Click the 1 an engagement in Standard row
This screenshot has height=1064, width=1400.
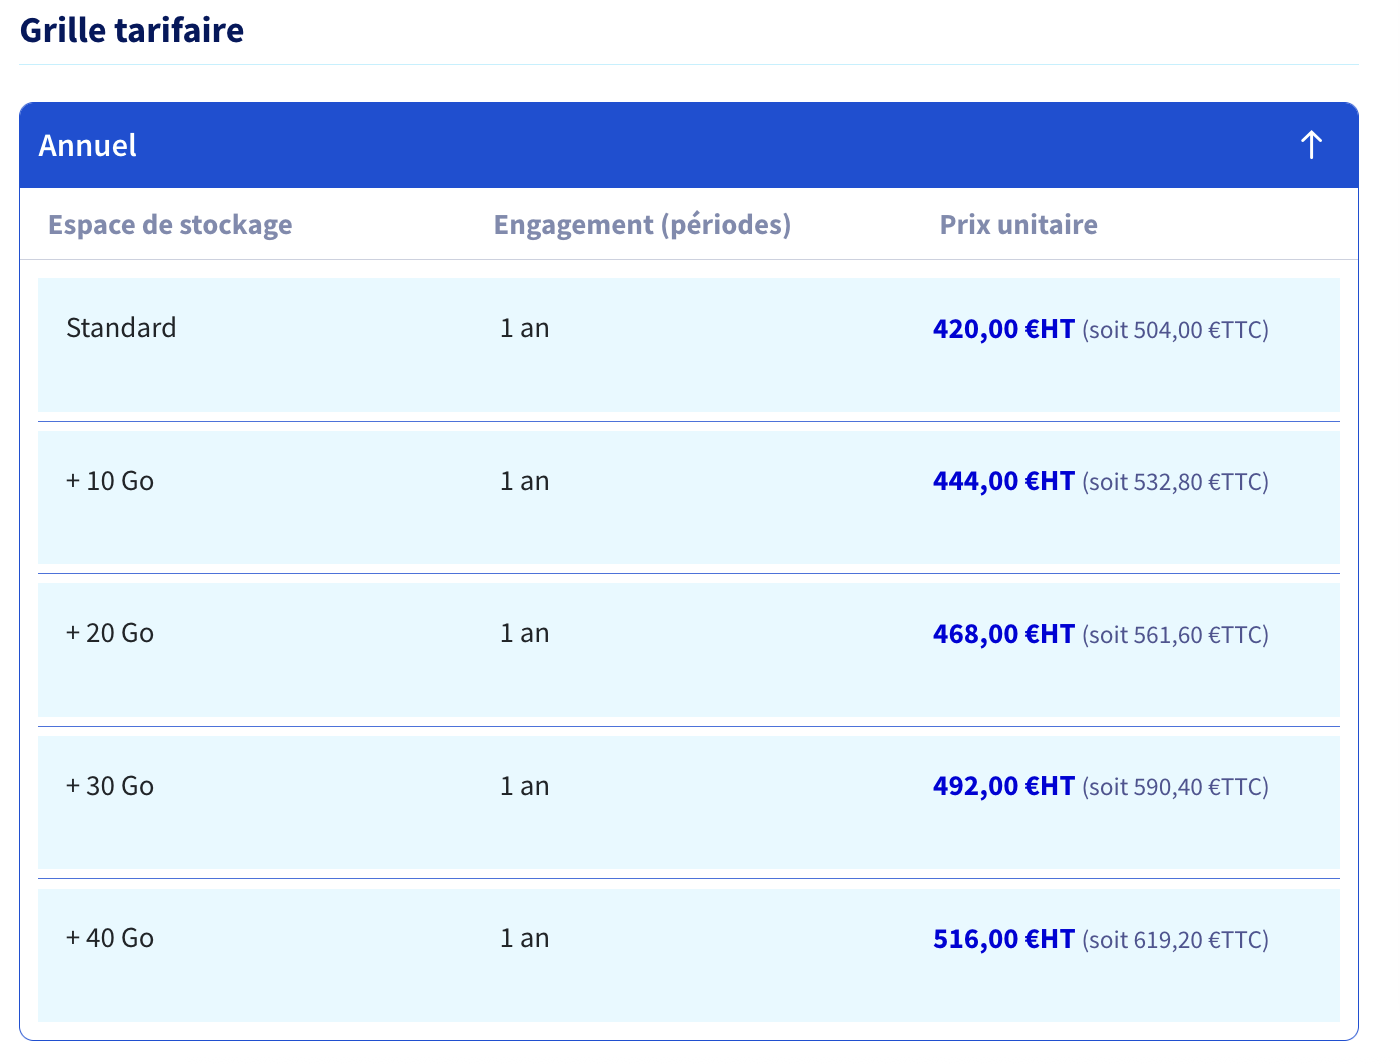(525, 328)
